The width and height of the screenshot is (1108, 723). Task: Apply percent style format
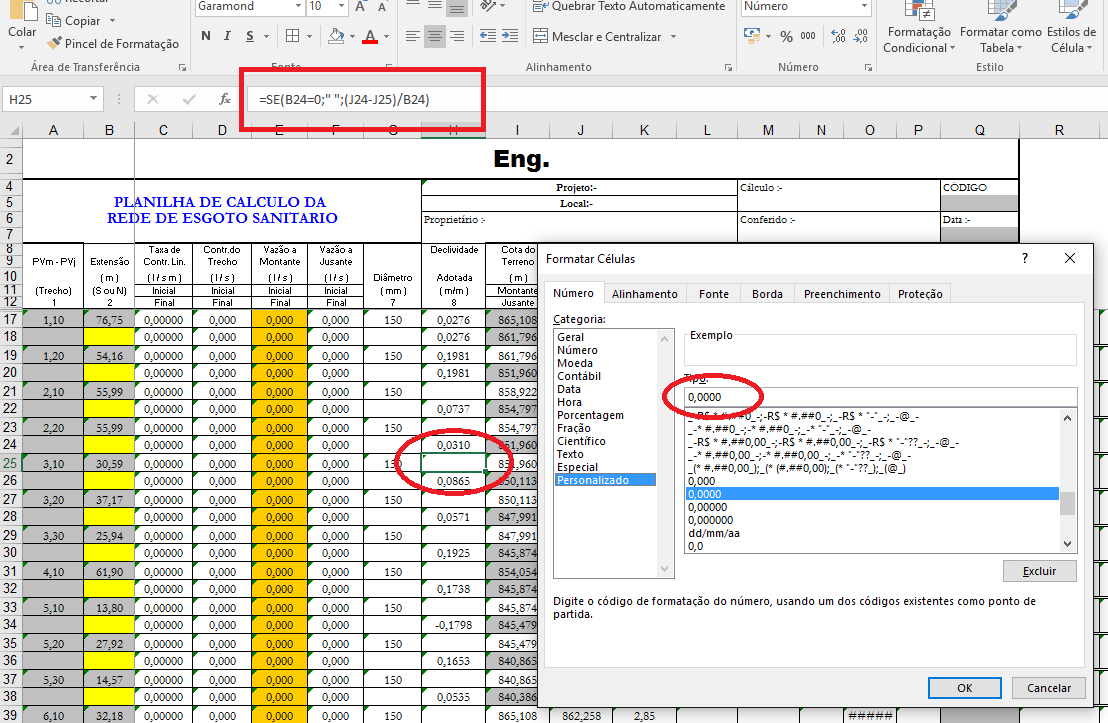tap(786, 36)
